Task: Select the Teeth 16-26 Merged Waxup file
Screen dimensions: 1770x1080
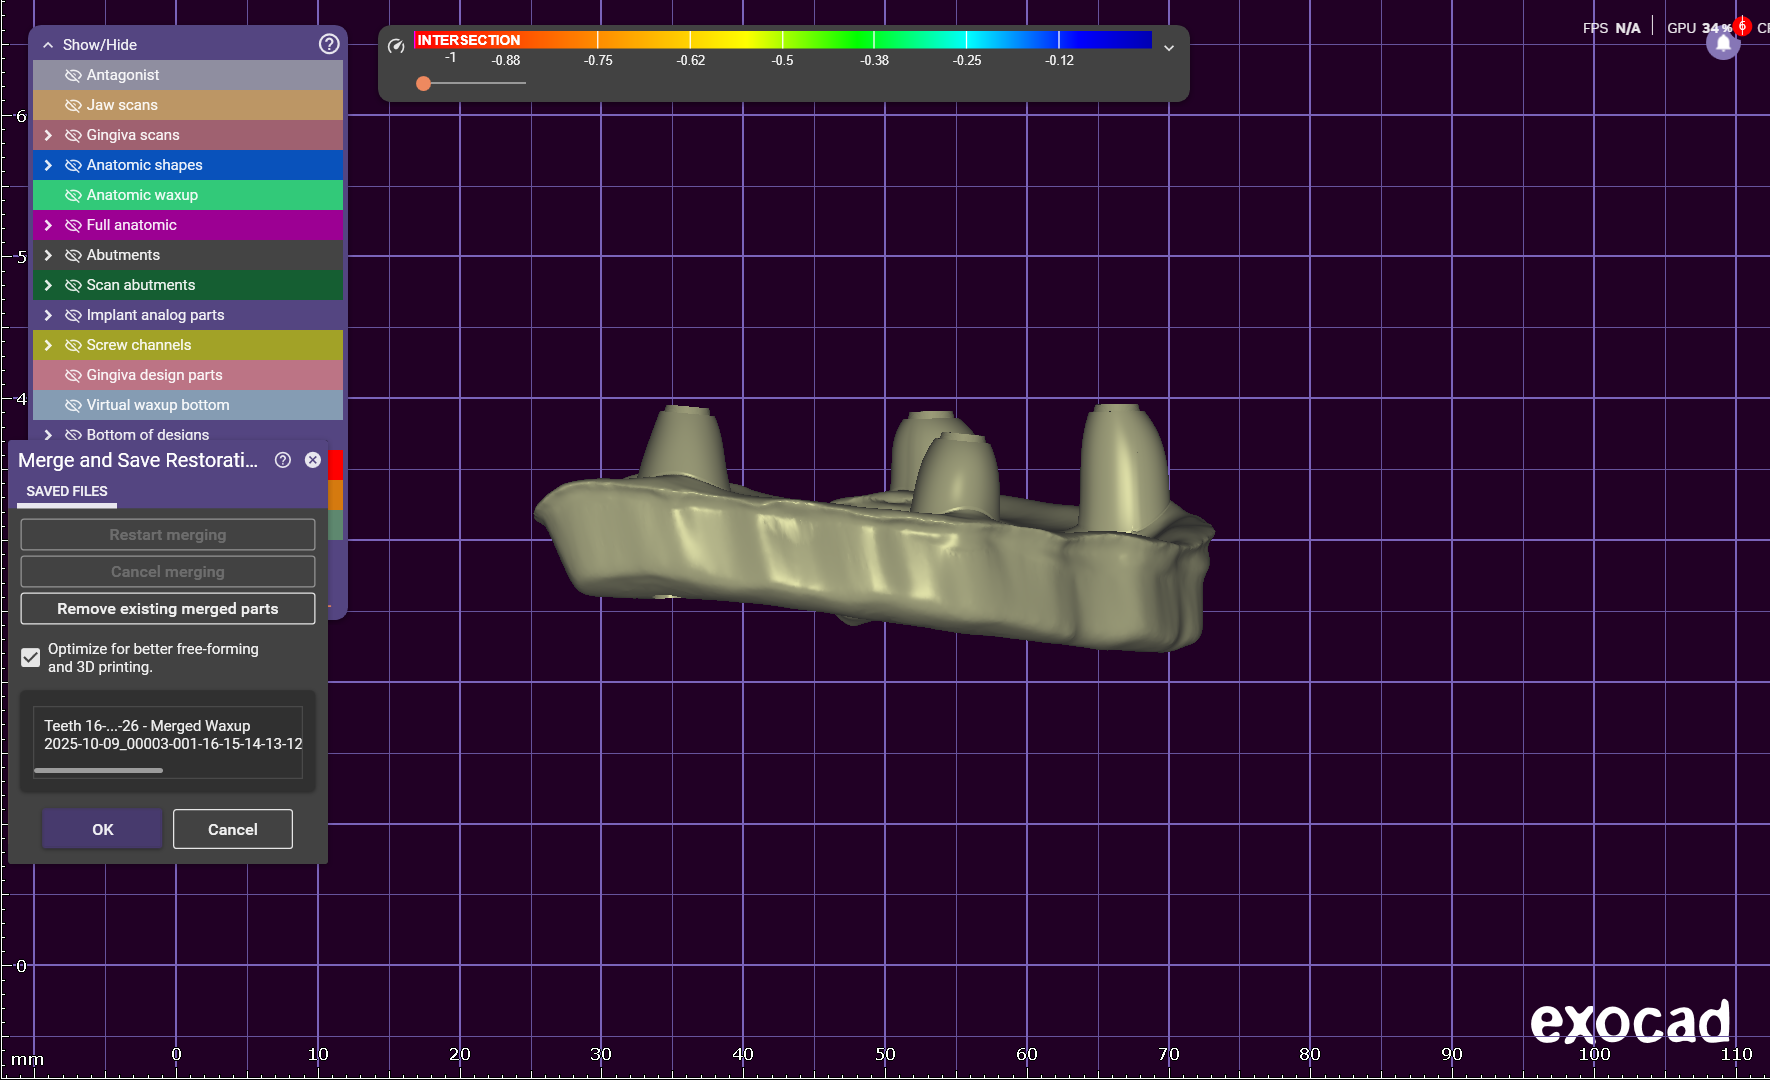Action: [168, 735]
